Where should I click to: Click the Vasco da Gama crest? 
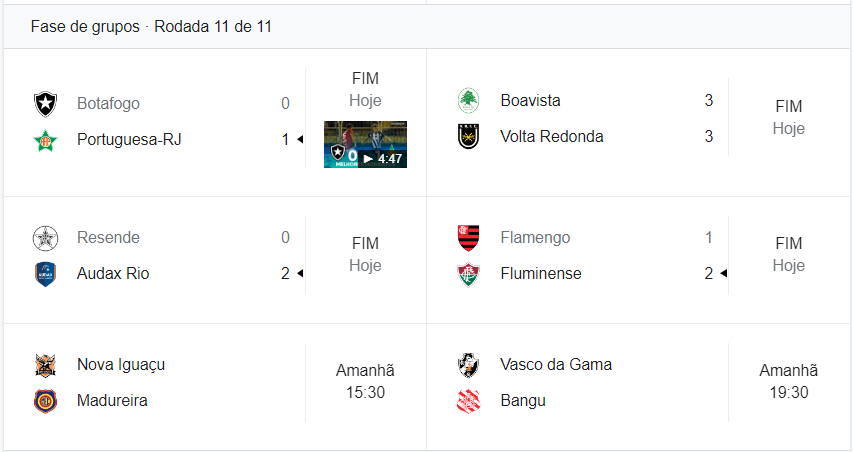(x=468, y=364)
